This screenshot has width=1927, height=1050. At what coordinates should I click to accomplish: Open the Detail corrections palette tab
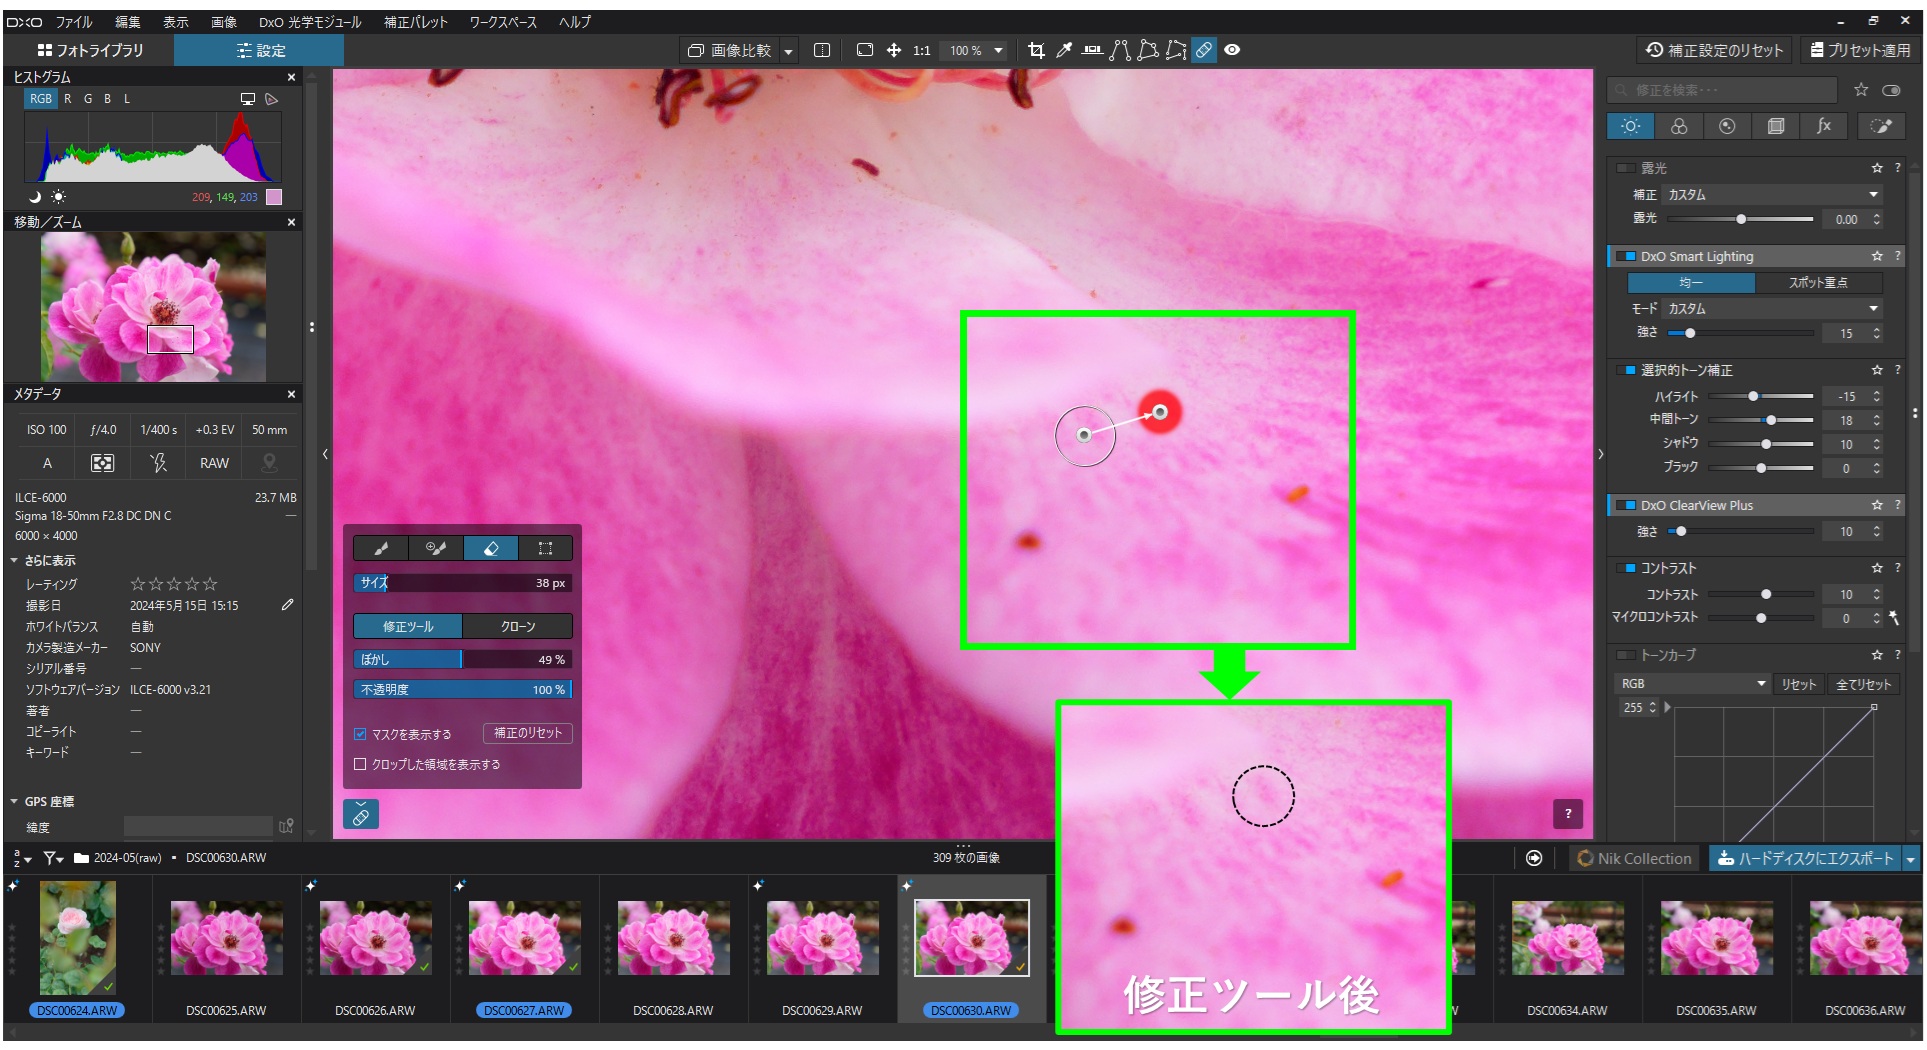(x=1727, y=126)
